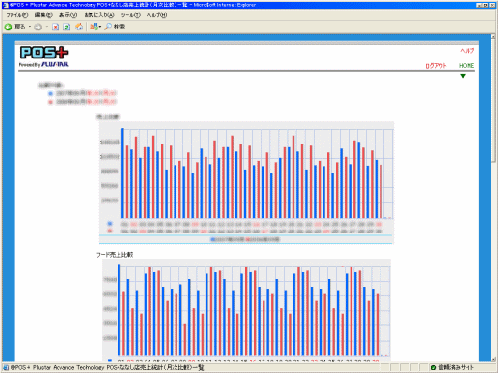Click the Search magnifier (検索) button
The height and width of the screenshot is (373, 498).
115,27
